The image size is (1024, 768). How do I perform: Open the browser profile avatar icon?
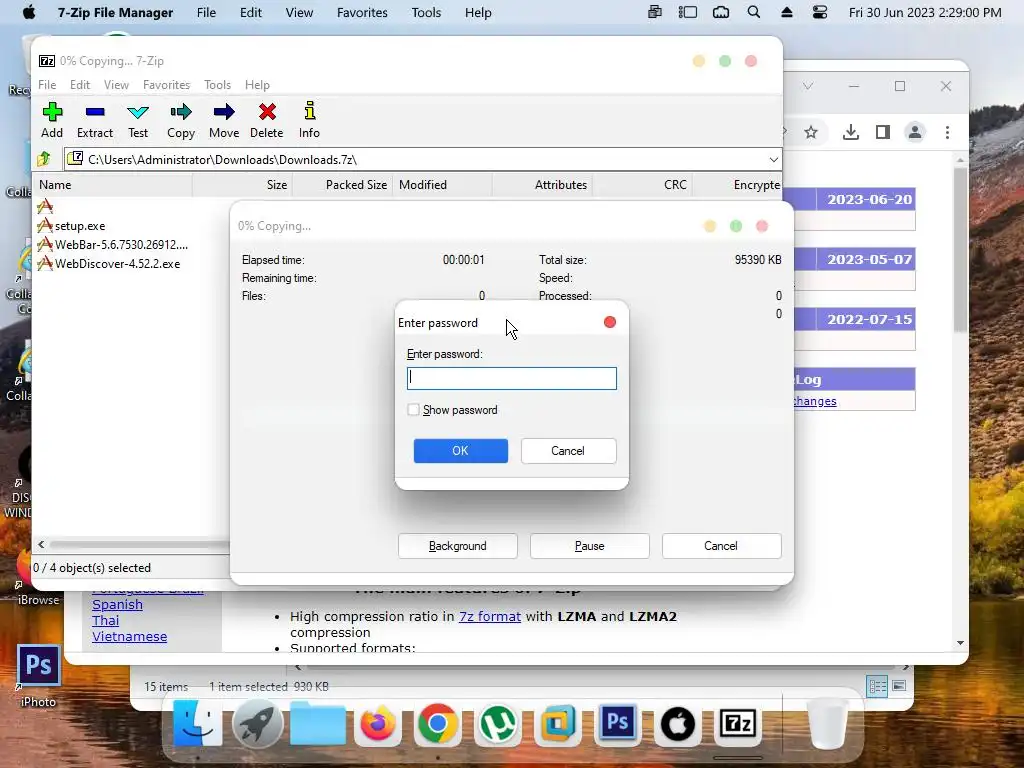[x=915, y=133]
